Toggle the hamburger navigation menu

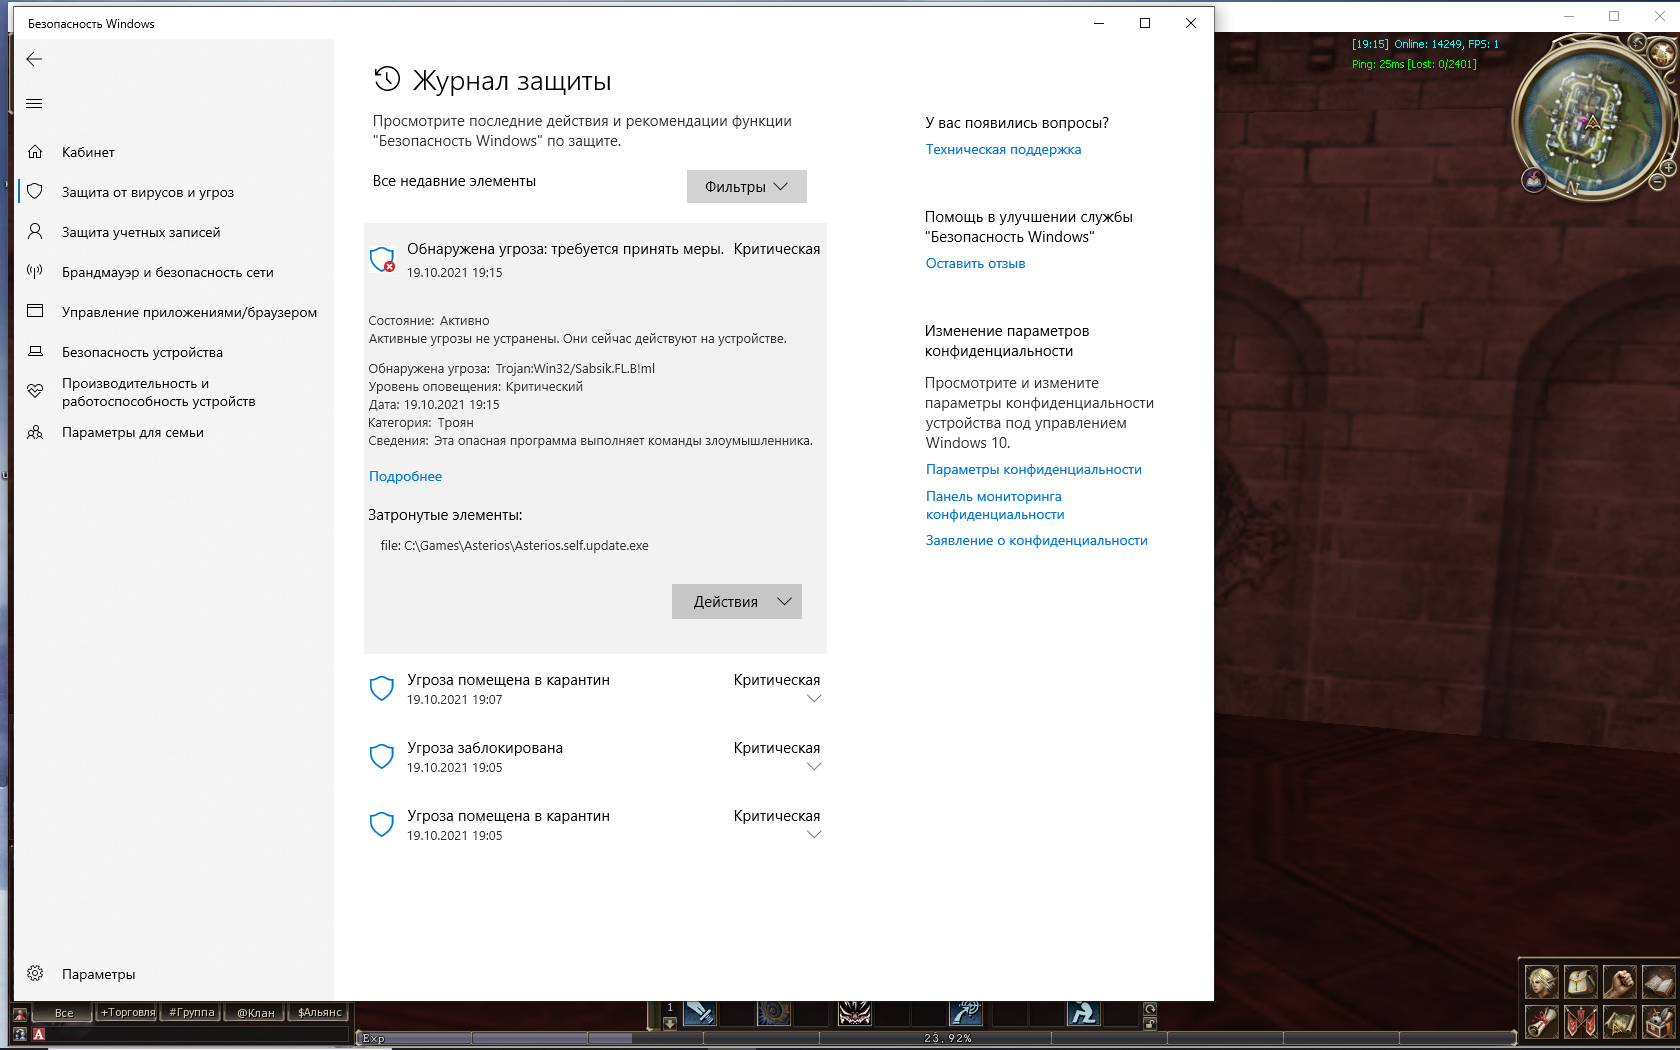coord(34,103)
